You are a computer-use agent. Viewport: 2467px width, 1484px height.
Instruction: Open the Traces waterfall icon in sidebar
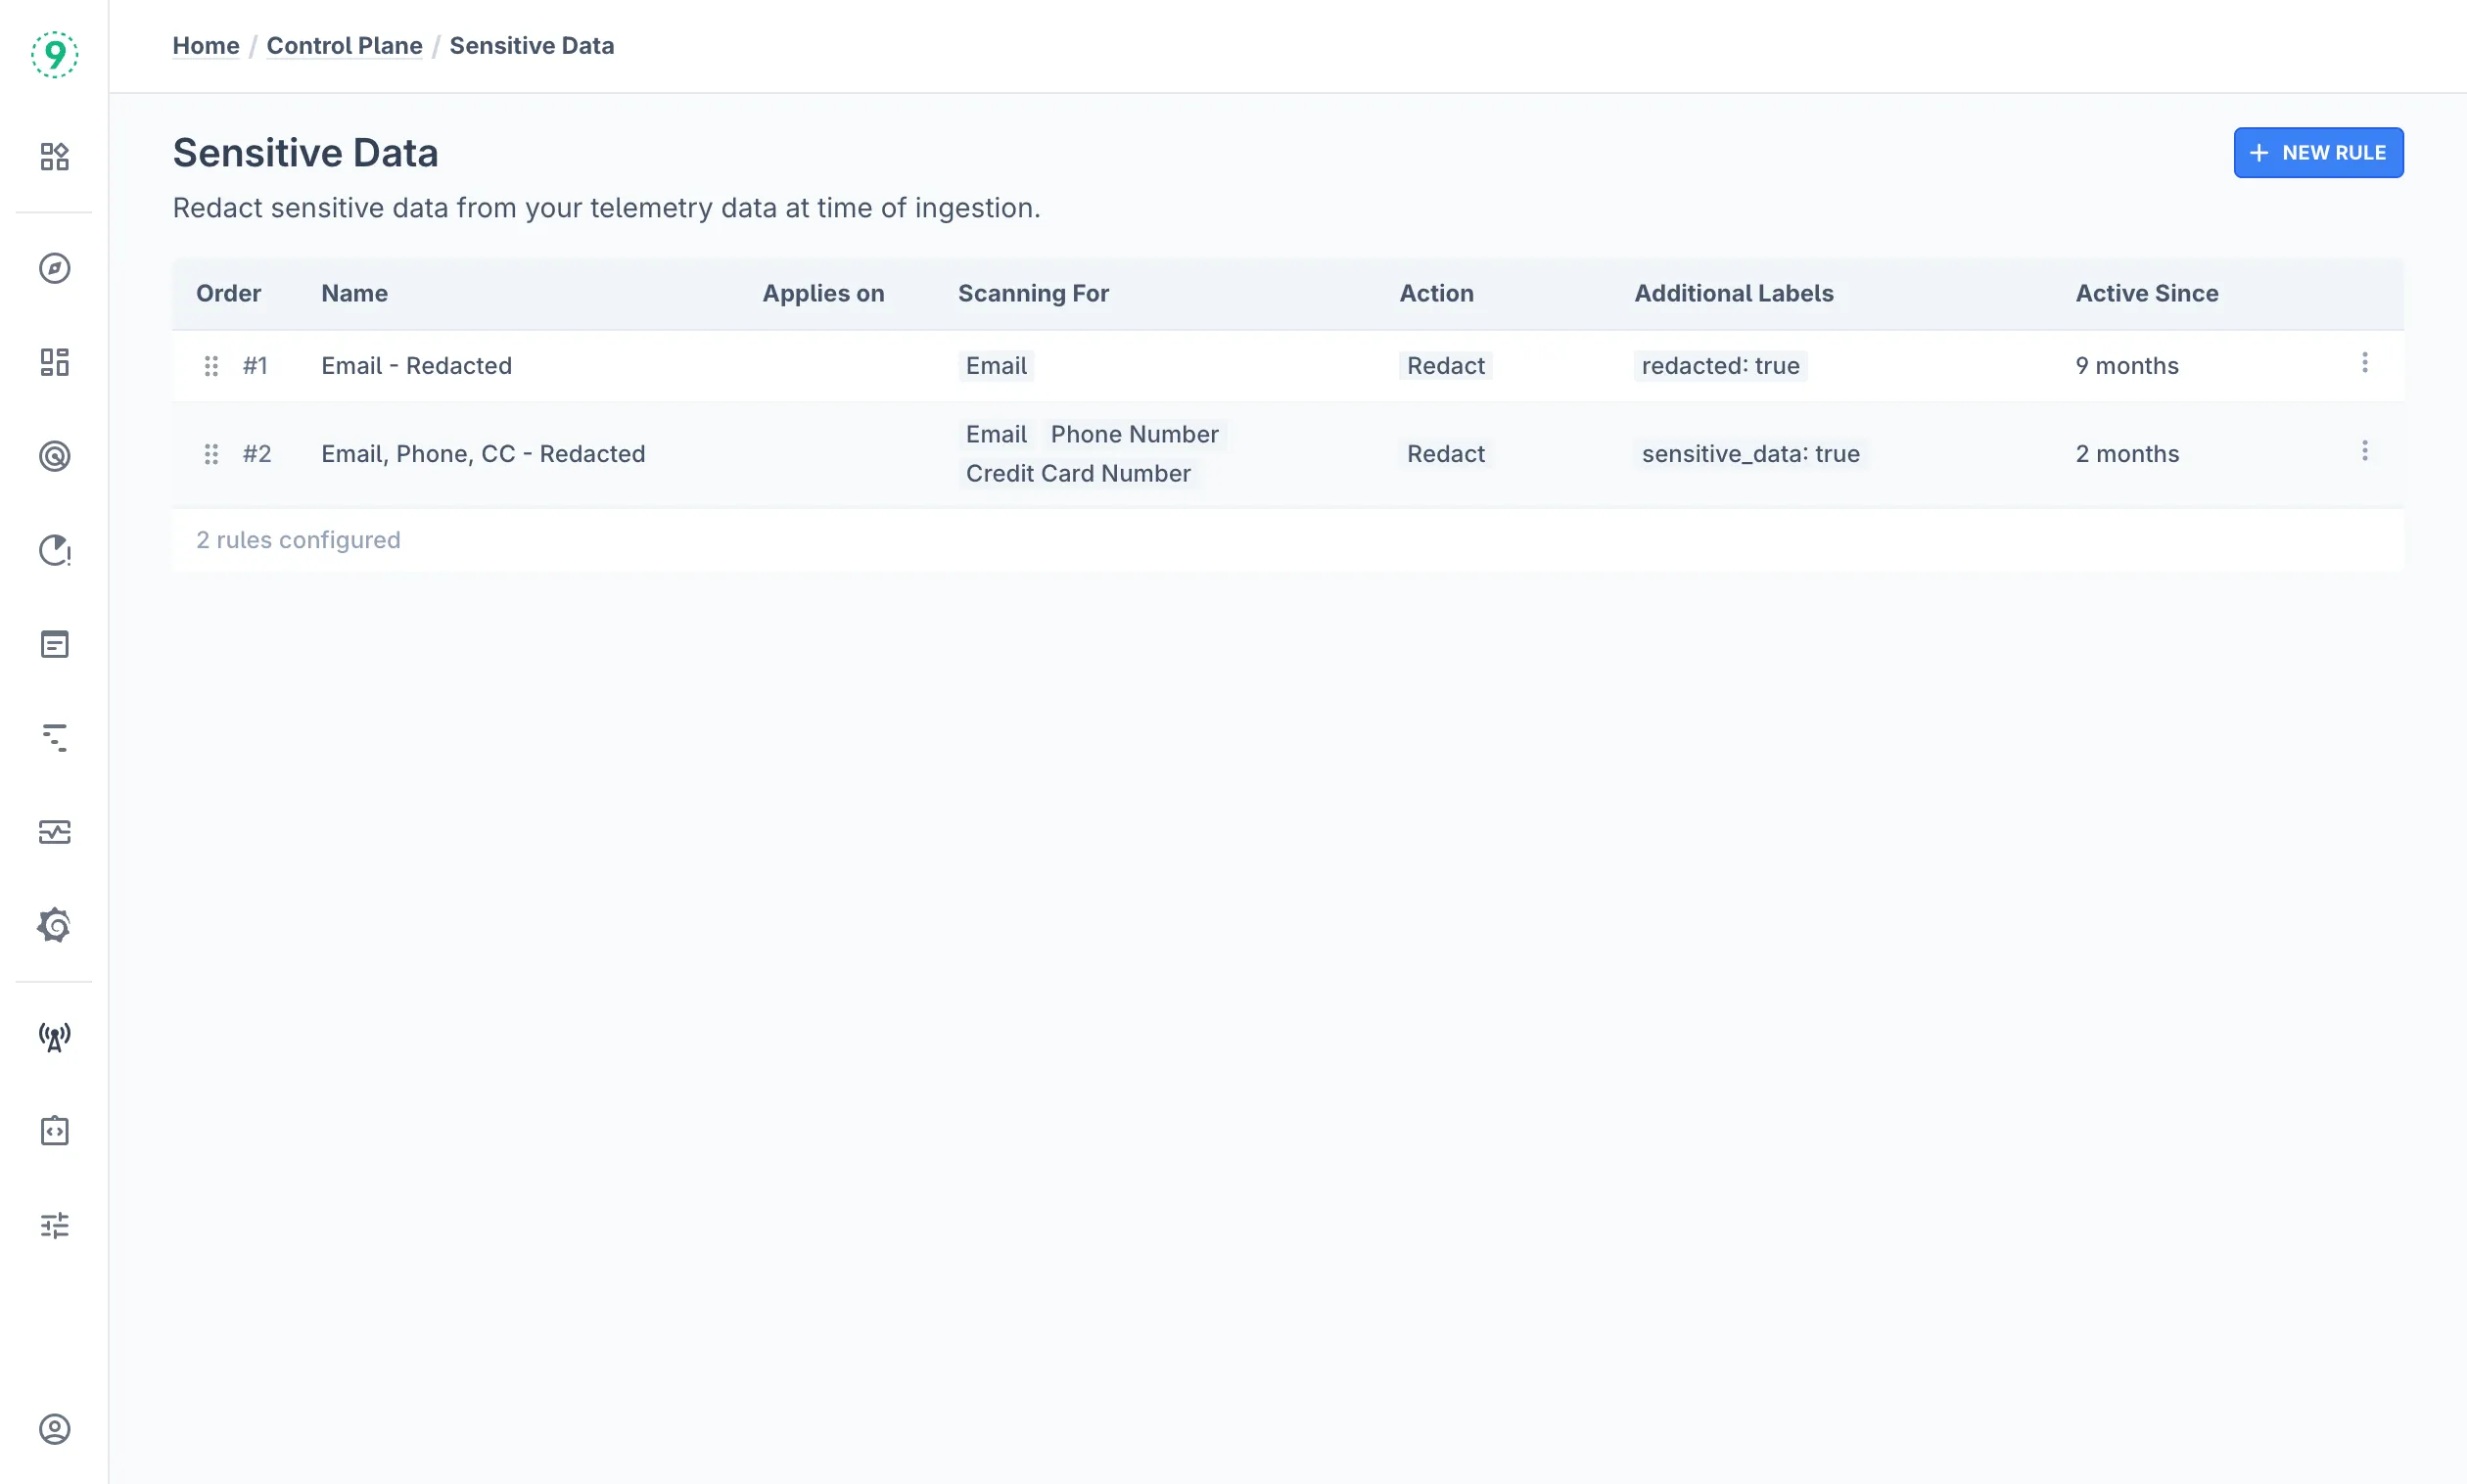(x=54, y=738)
